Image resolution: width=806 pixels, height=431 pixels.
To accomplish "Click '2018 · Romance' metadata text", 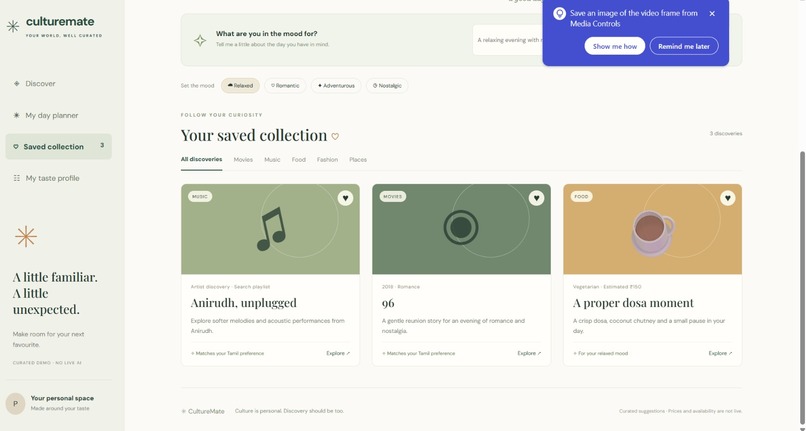I will click(x=401, y=286).
